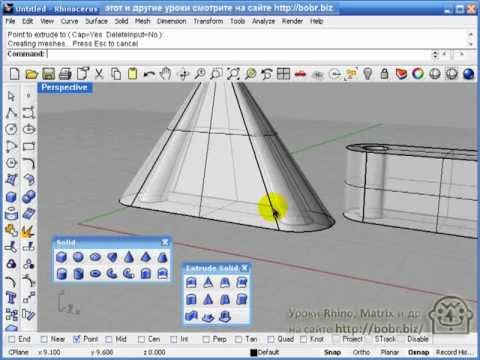Viewport: 480px width, 360px height.
Task: Click the New file icon
Action: click(14, 74)
